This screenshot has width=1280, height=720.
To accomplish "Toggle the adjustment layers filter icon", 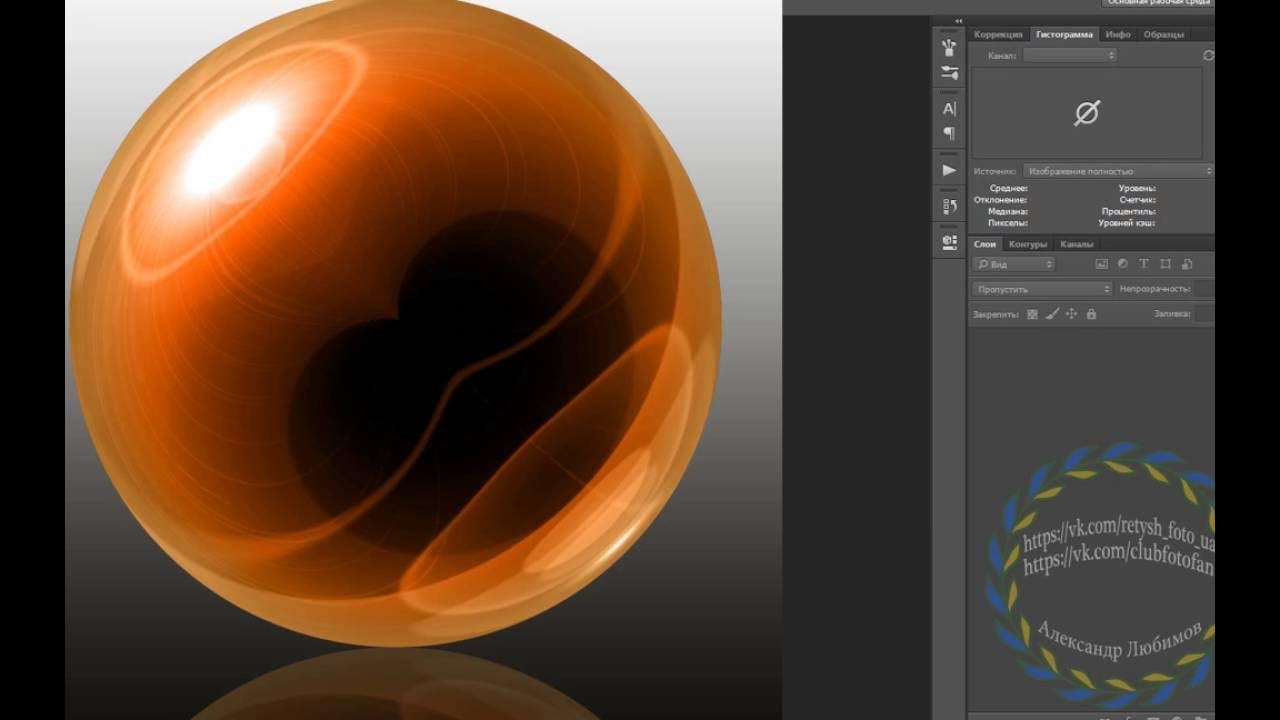I will point(1123,264).
